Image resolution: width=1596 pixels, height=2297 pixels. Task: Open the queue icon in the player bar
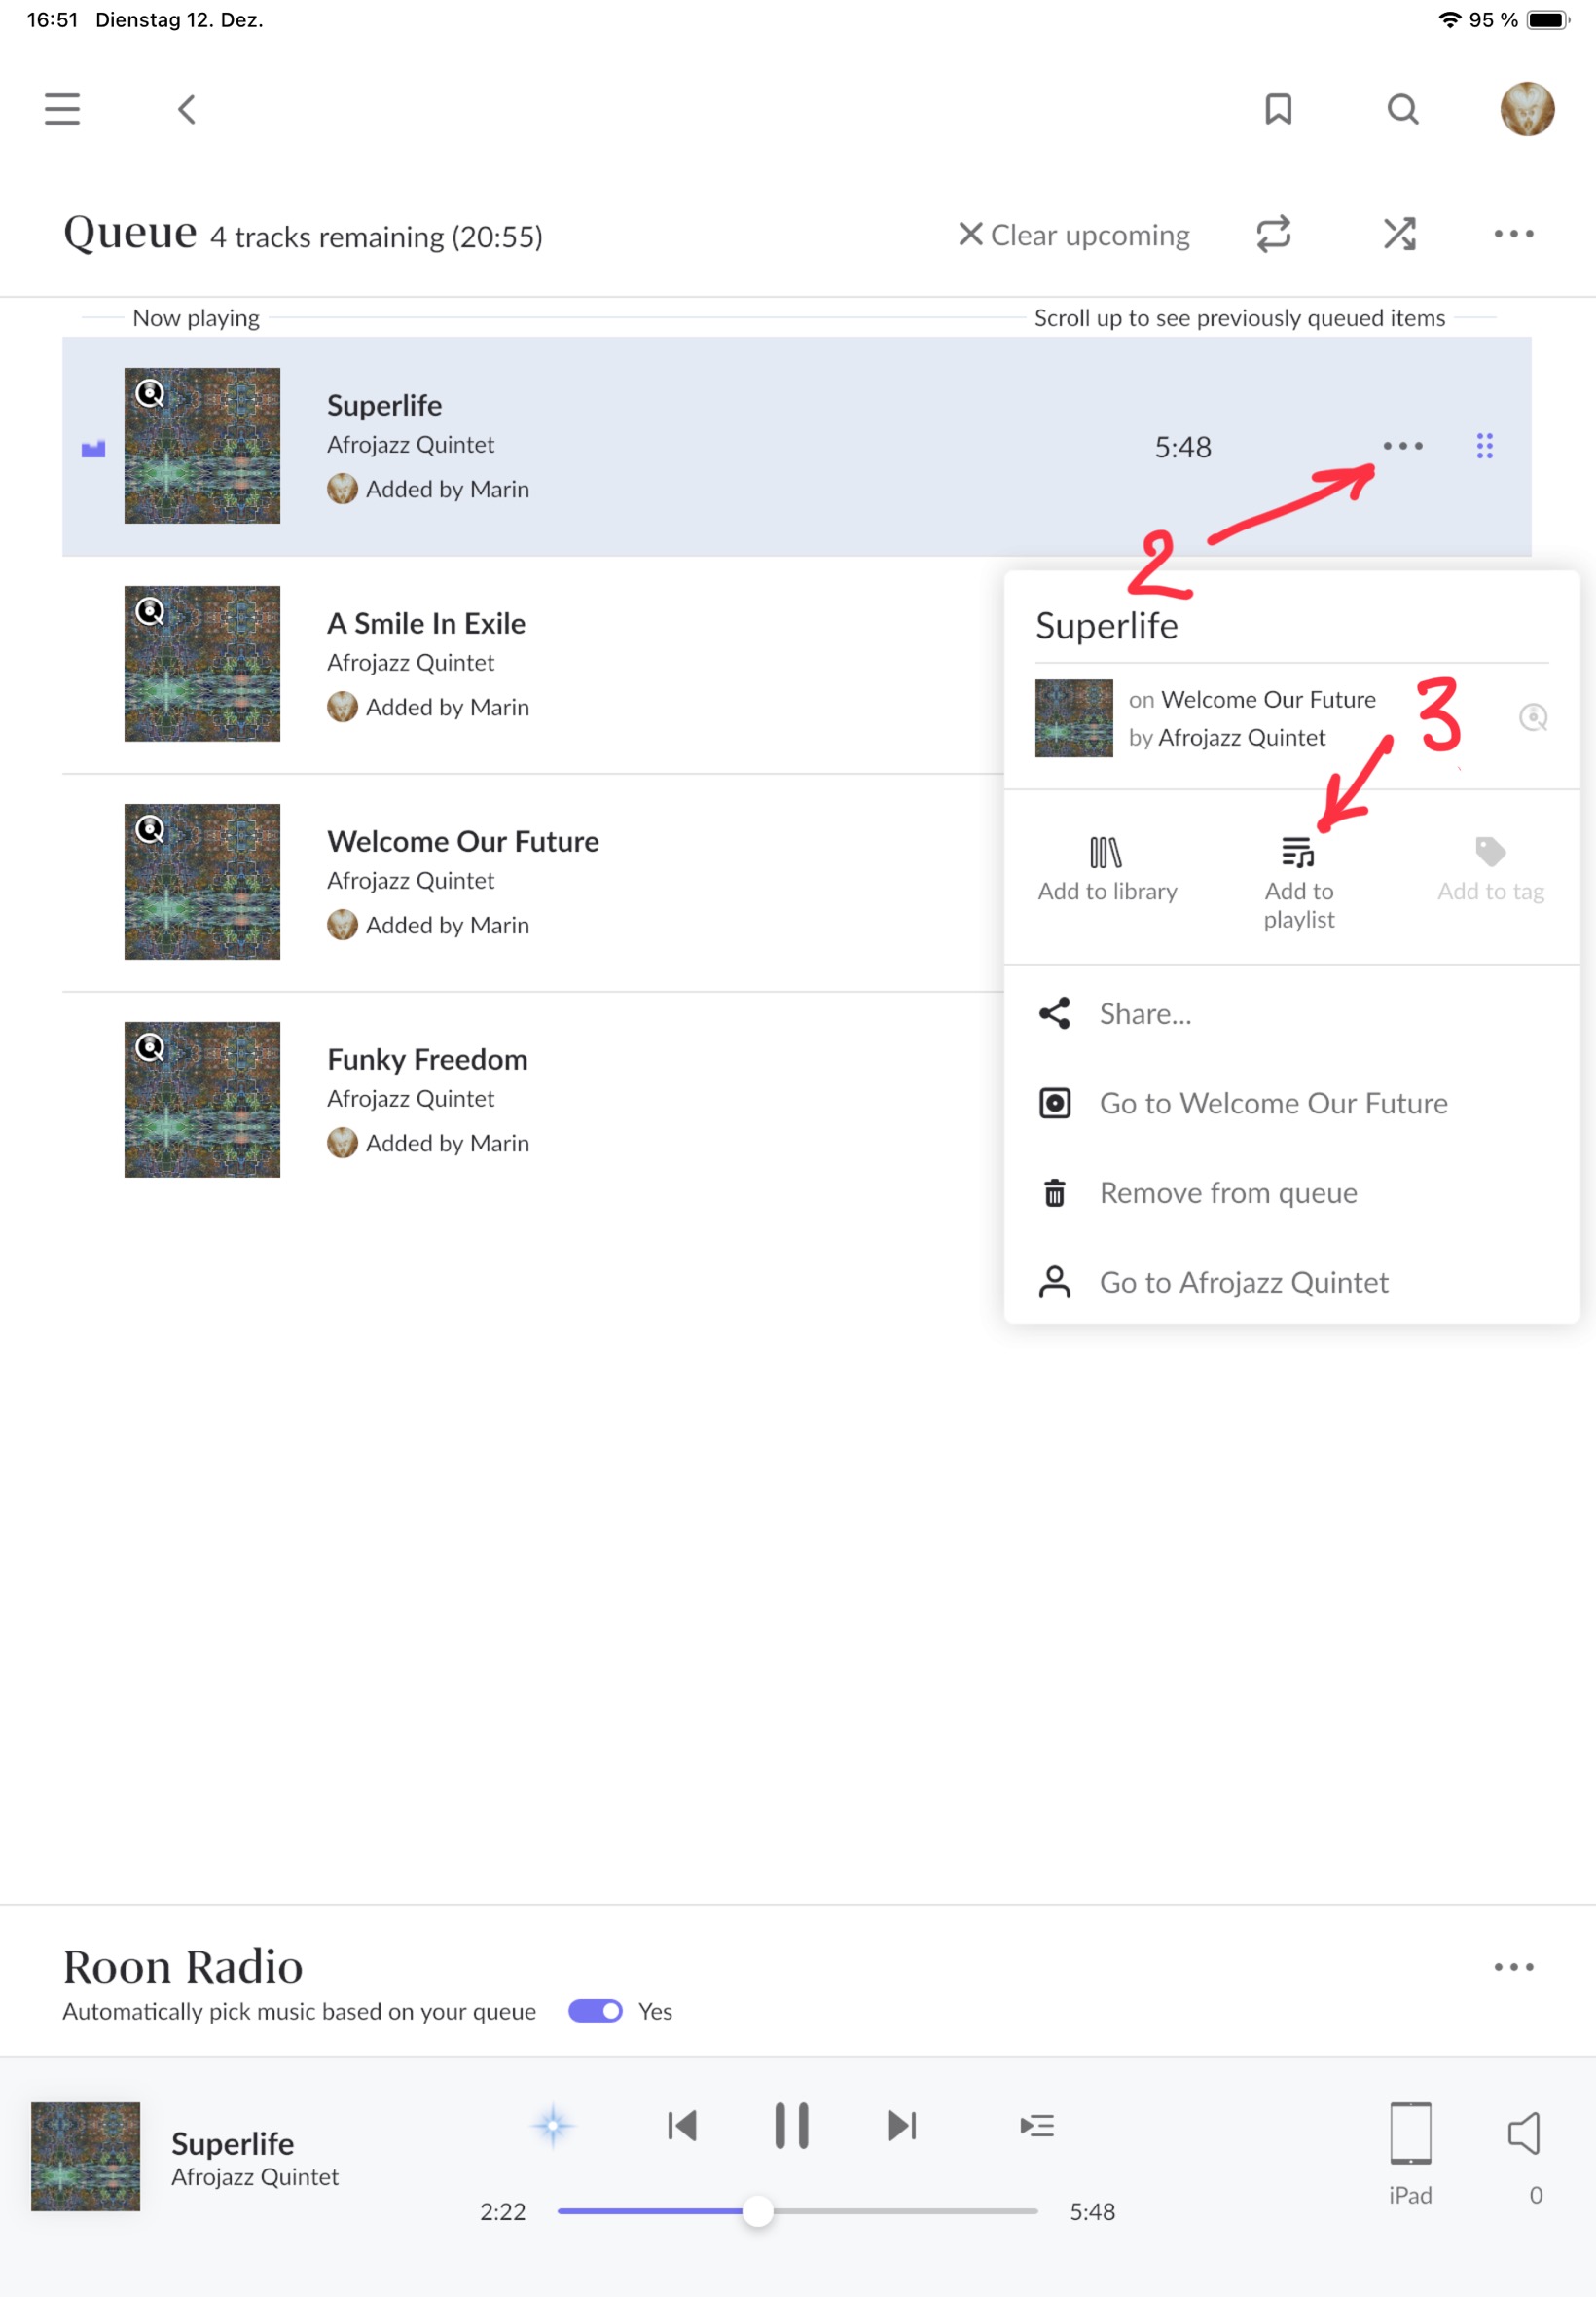[1037, 2125]
